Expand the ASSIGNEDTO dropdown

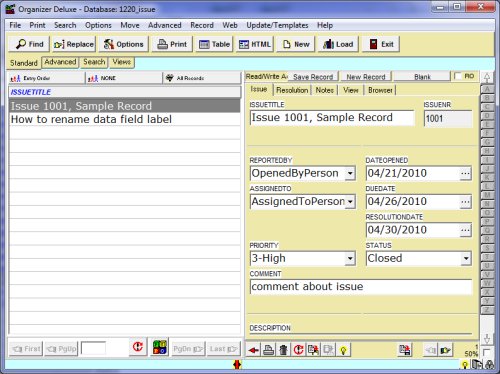pos(350,202)
